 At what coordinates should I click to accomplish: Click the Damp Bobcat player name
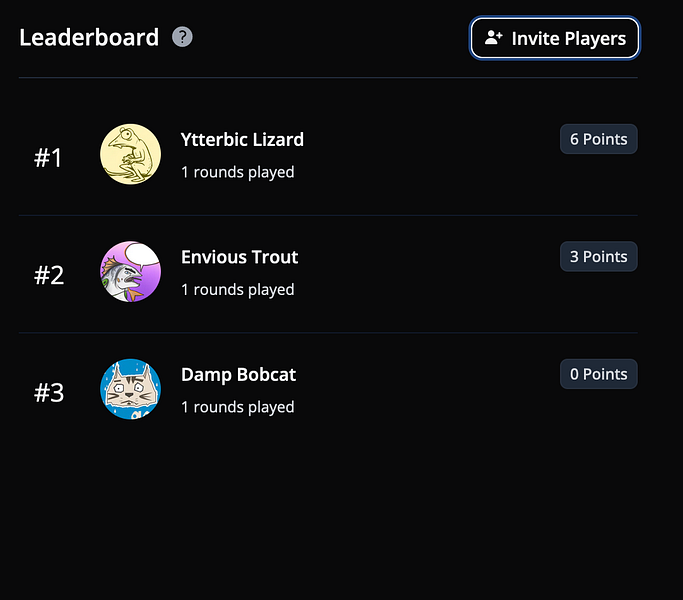[x=238, y=375]
